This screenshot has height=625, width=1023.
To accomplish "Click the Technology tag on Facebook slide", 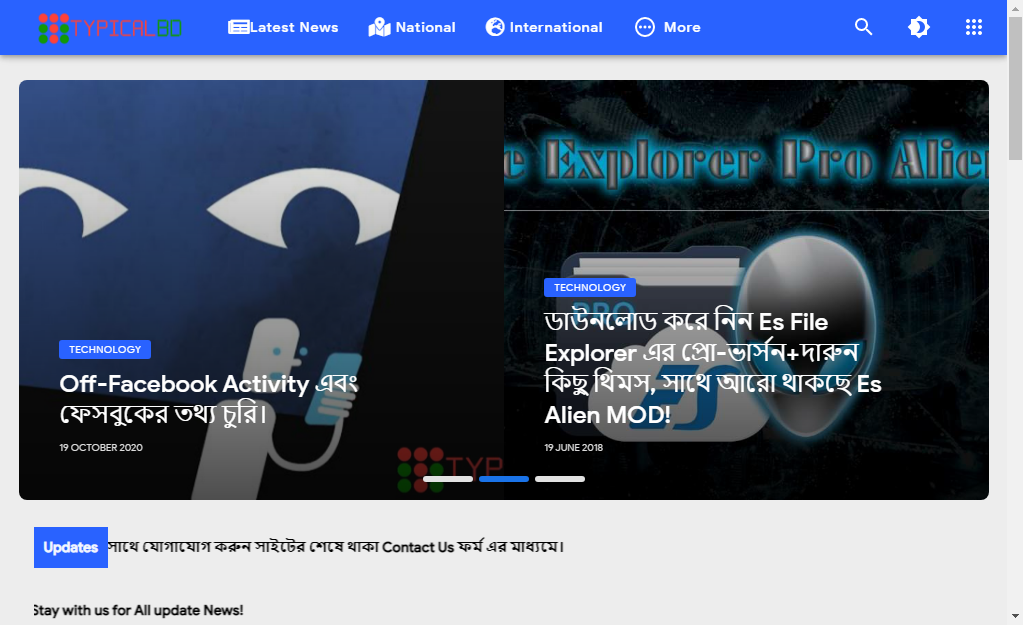I will [x=105, y=350].
